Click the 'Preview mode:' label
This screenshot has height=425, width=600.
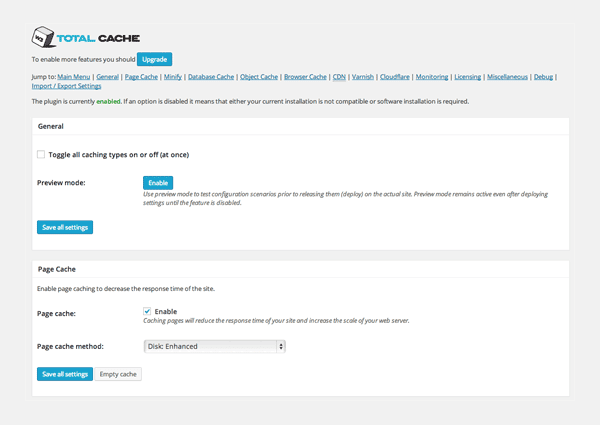[x=61, y=183]
